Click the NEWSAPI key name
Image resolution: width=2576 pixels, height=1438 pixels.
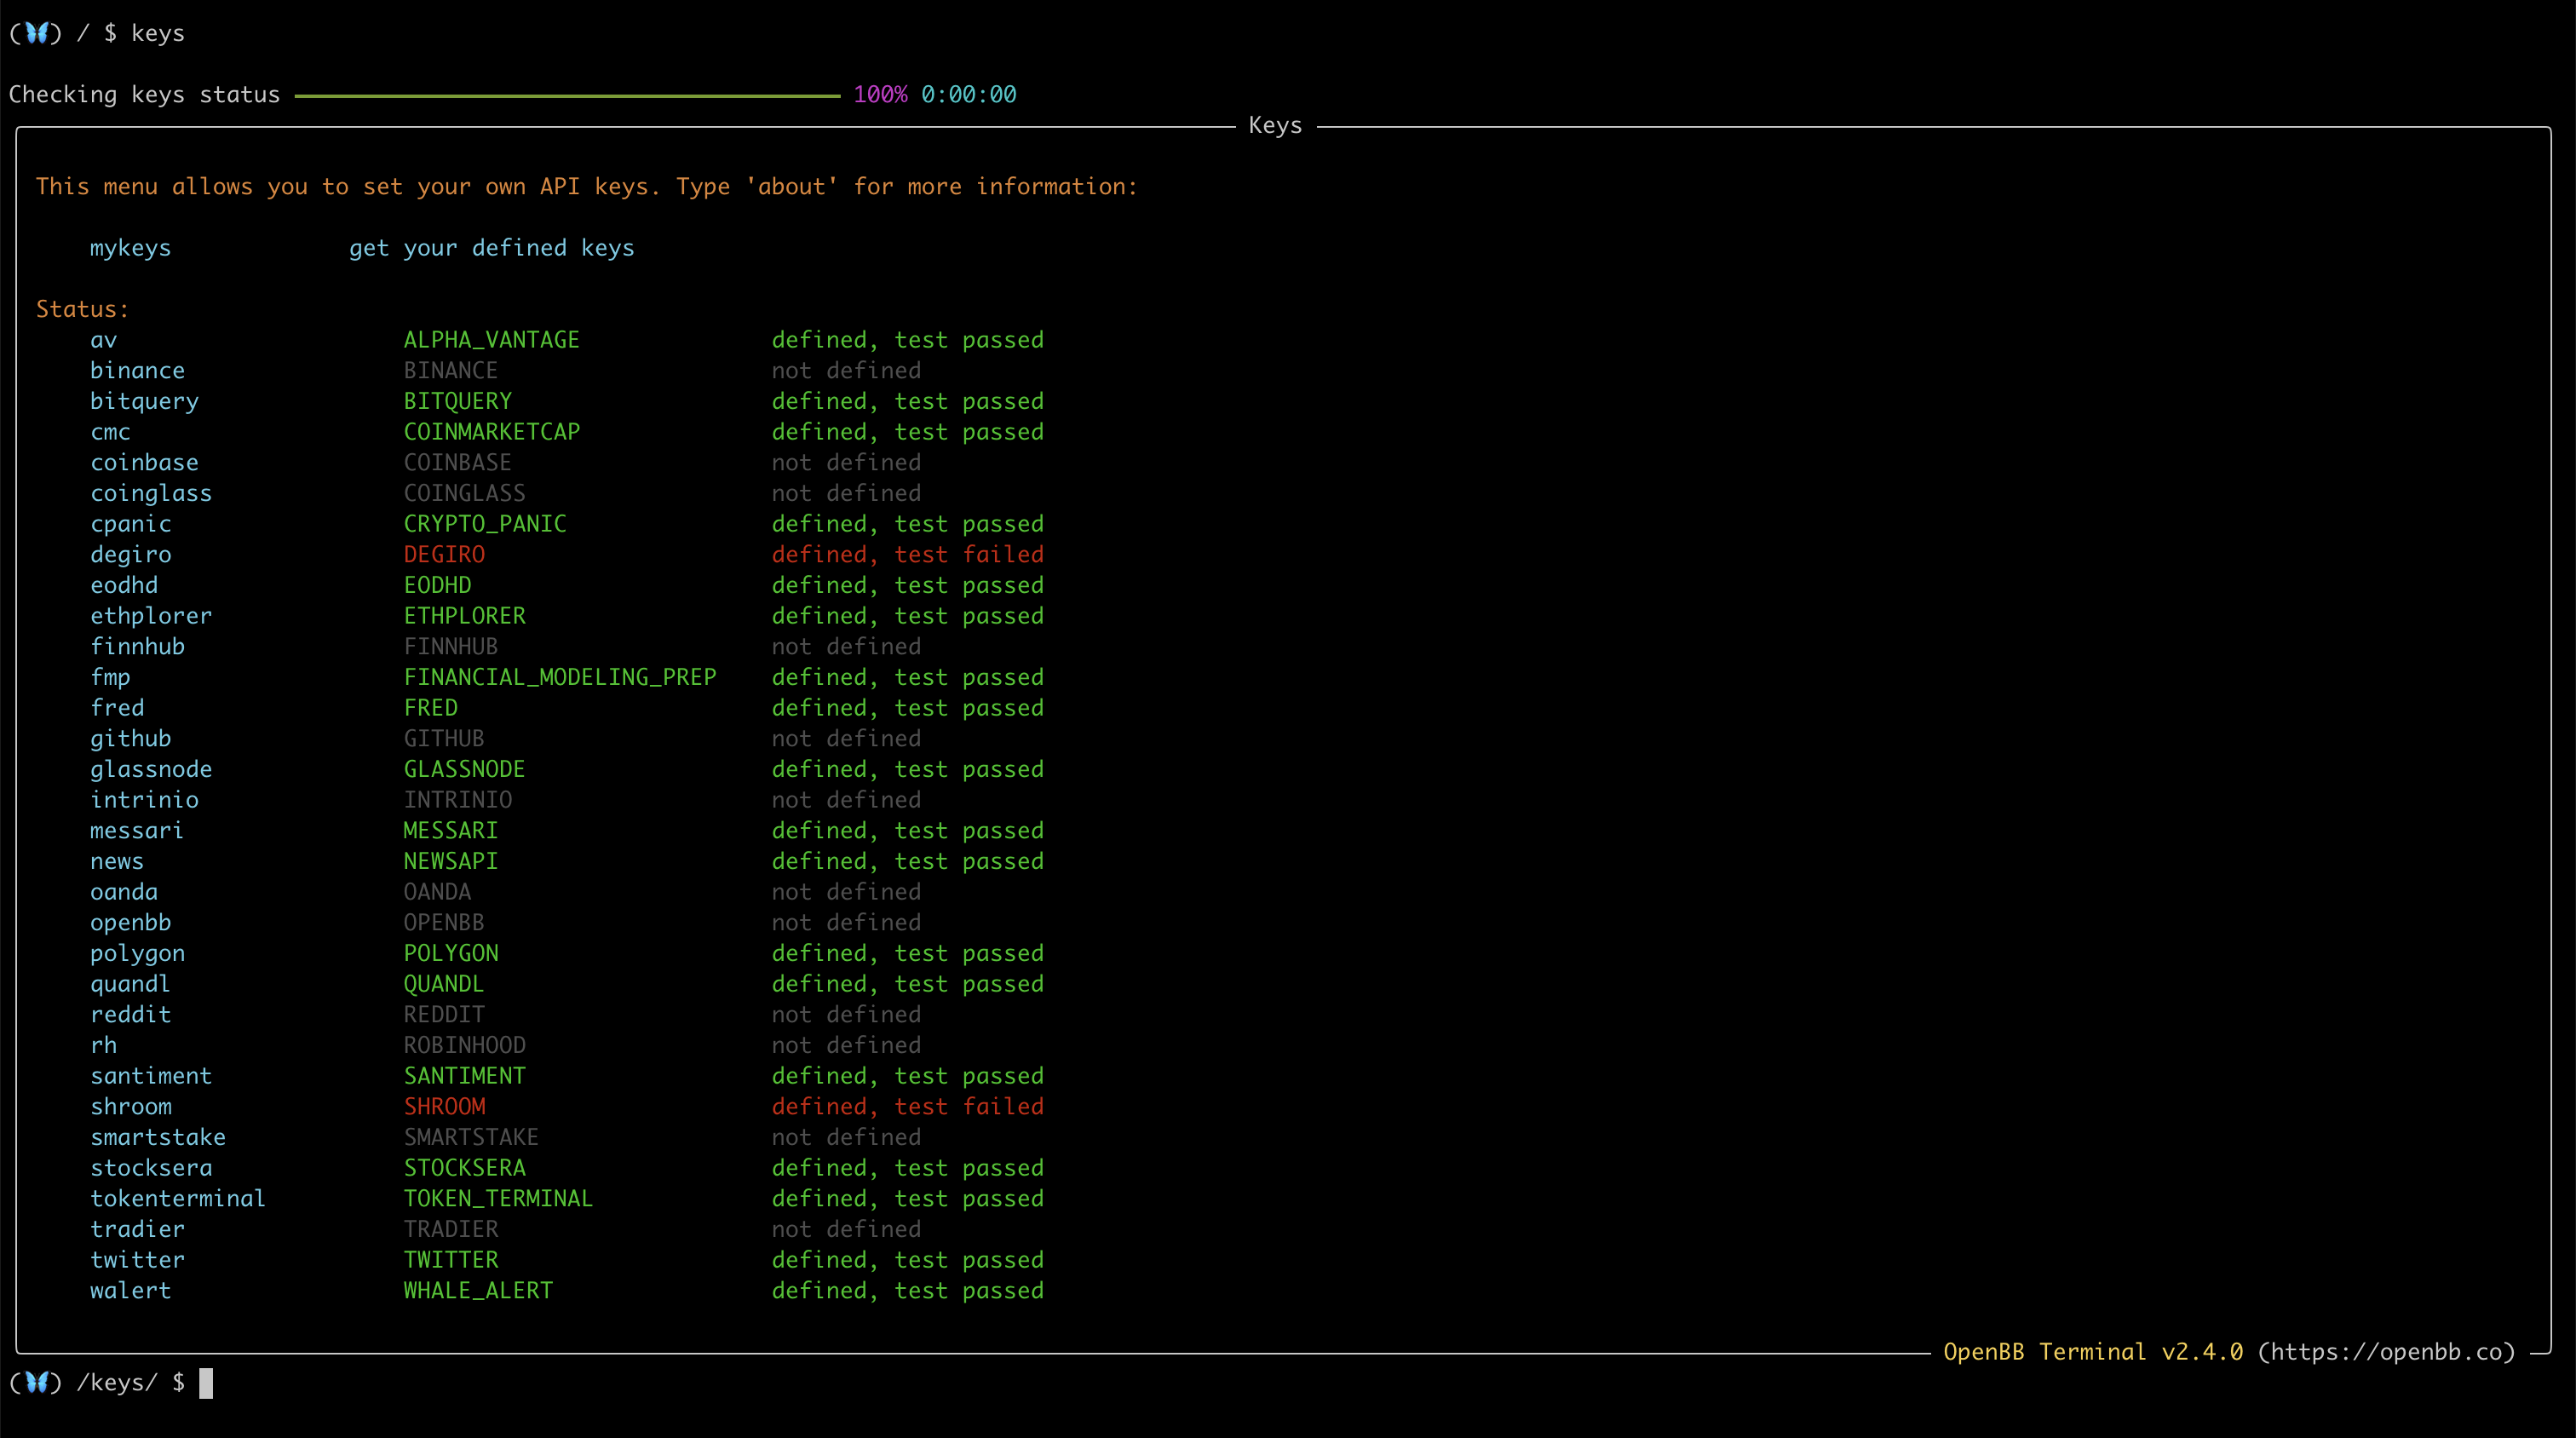[x=450, y=861]
